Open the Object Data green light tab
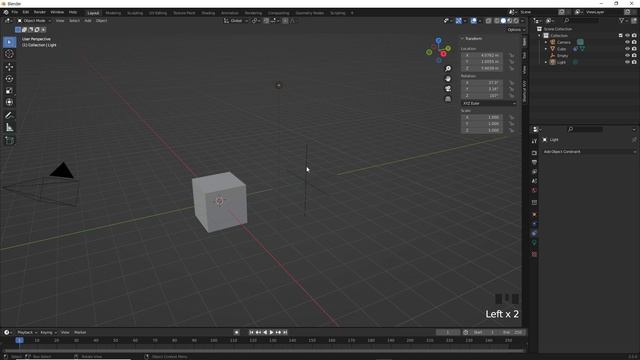This screenshot has width=640, height=360. (534, 243)
